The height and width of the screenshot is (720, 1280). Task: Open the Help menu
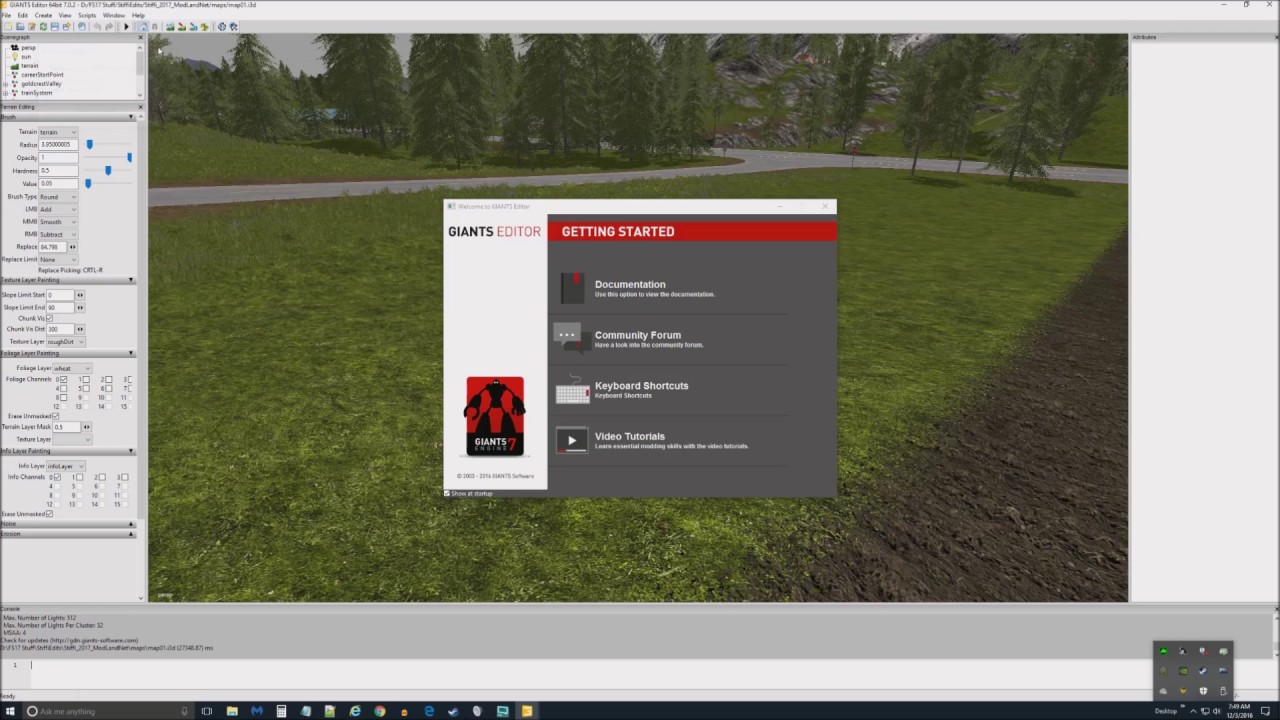coord(138,15)
